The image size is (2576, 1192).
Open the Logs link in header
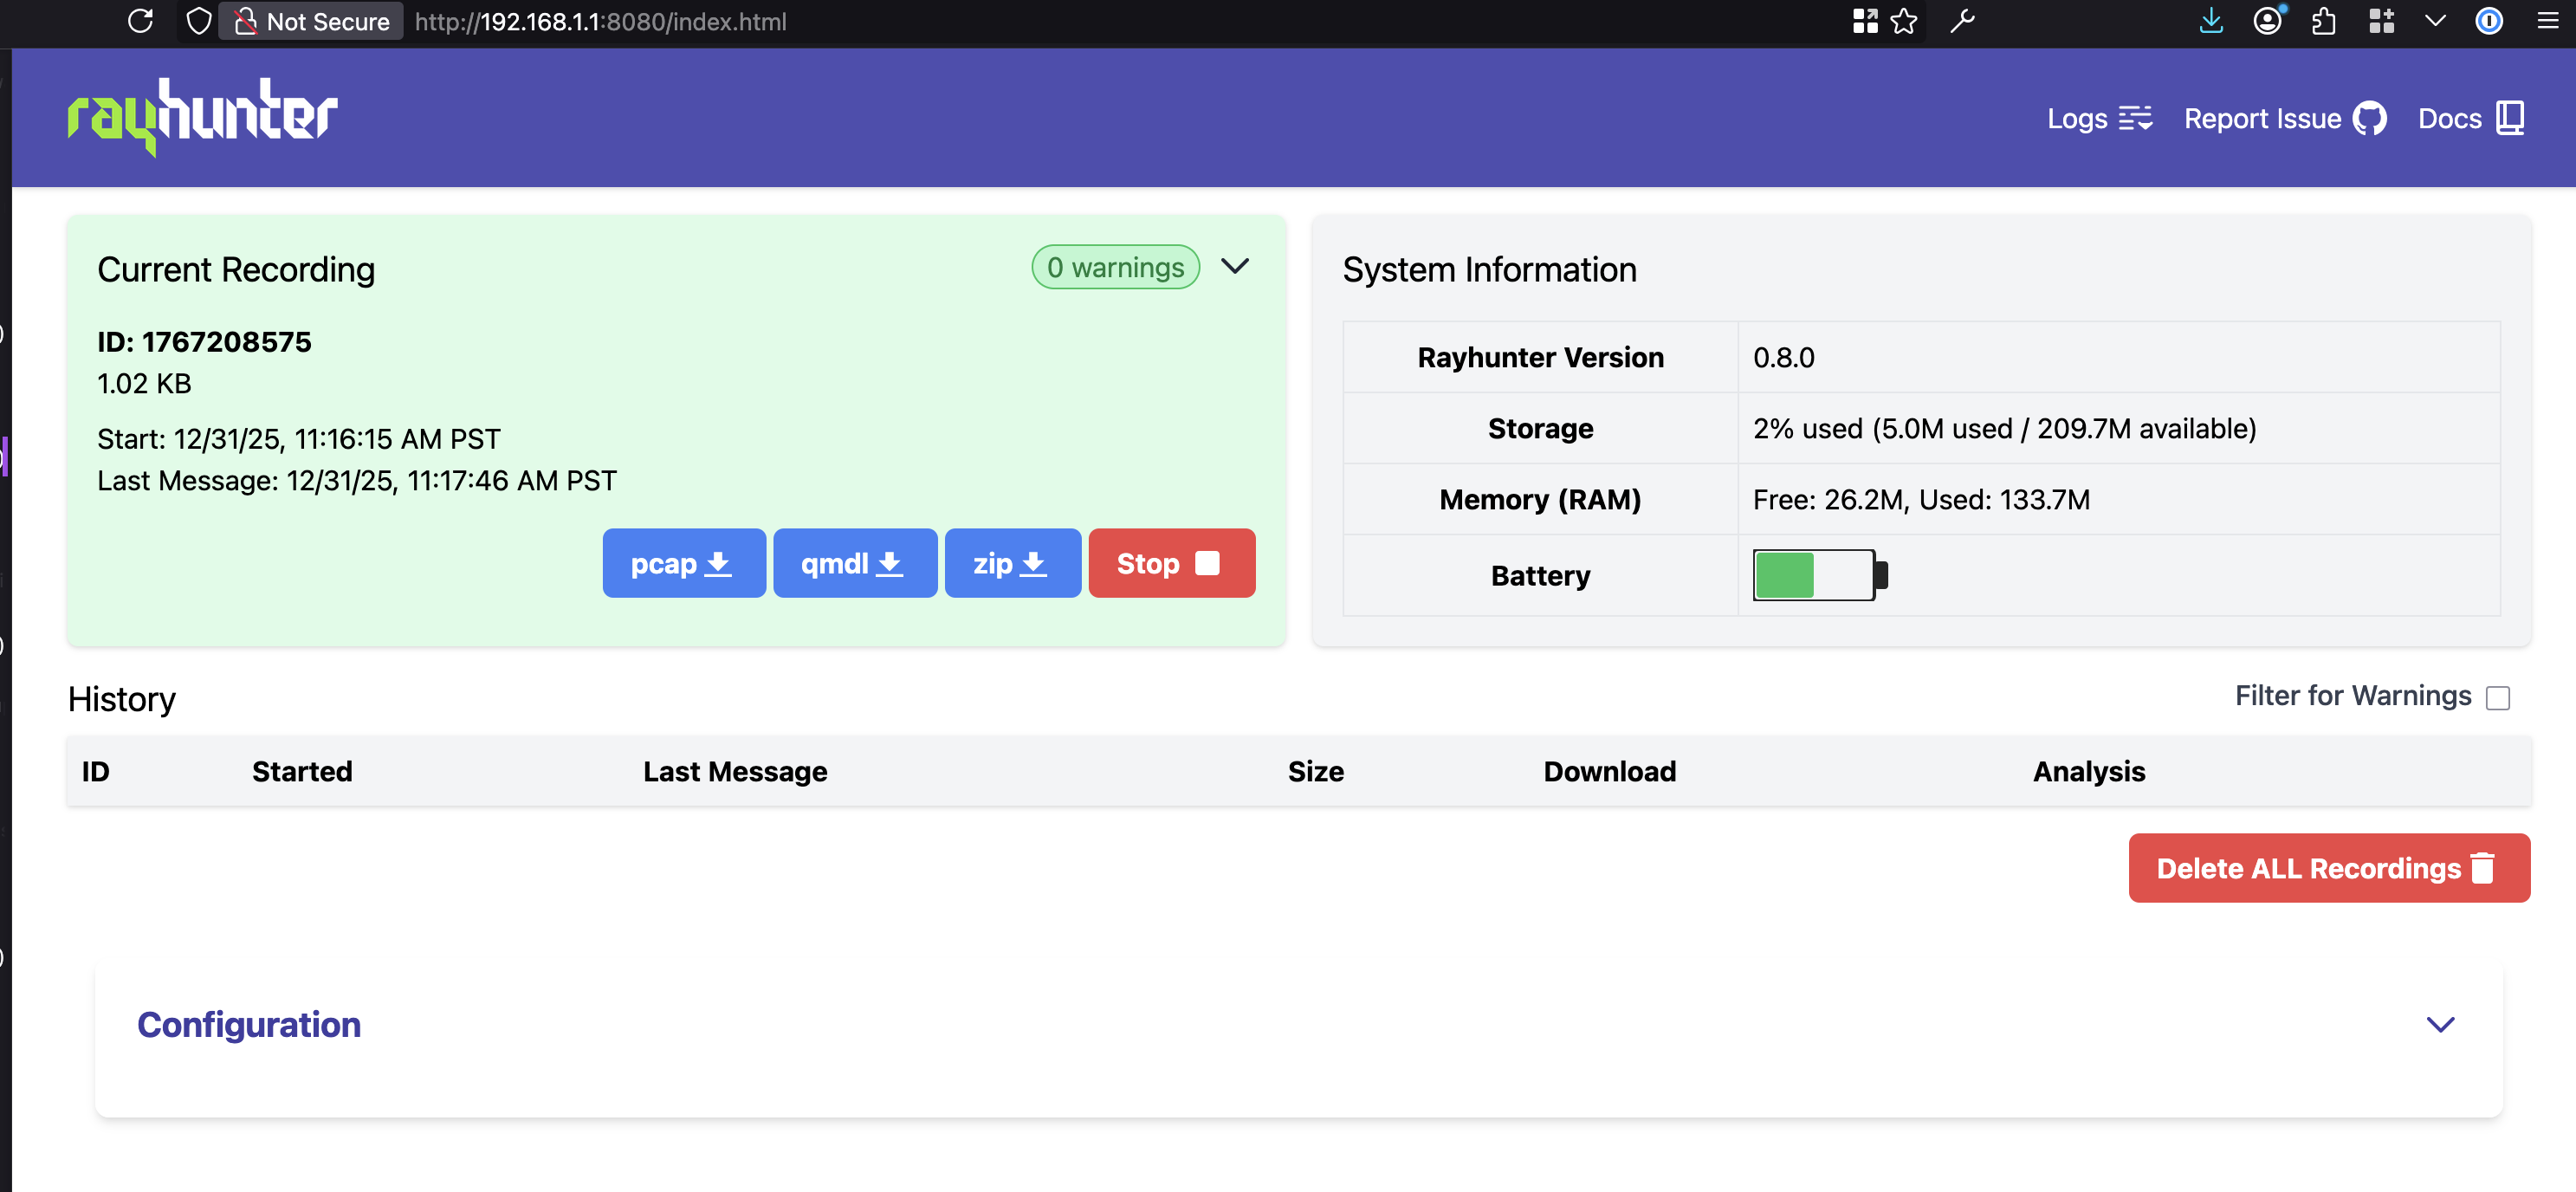pyautogui.click(x=2099, y=119)
